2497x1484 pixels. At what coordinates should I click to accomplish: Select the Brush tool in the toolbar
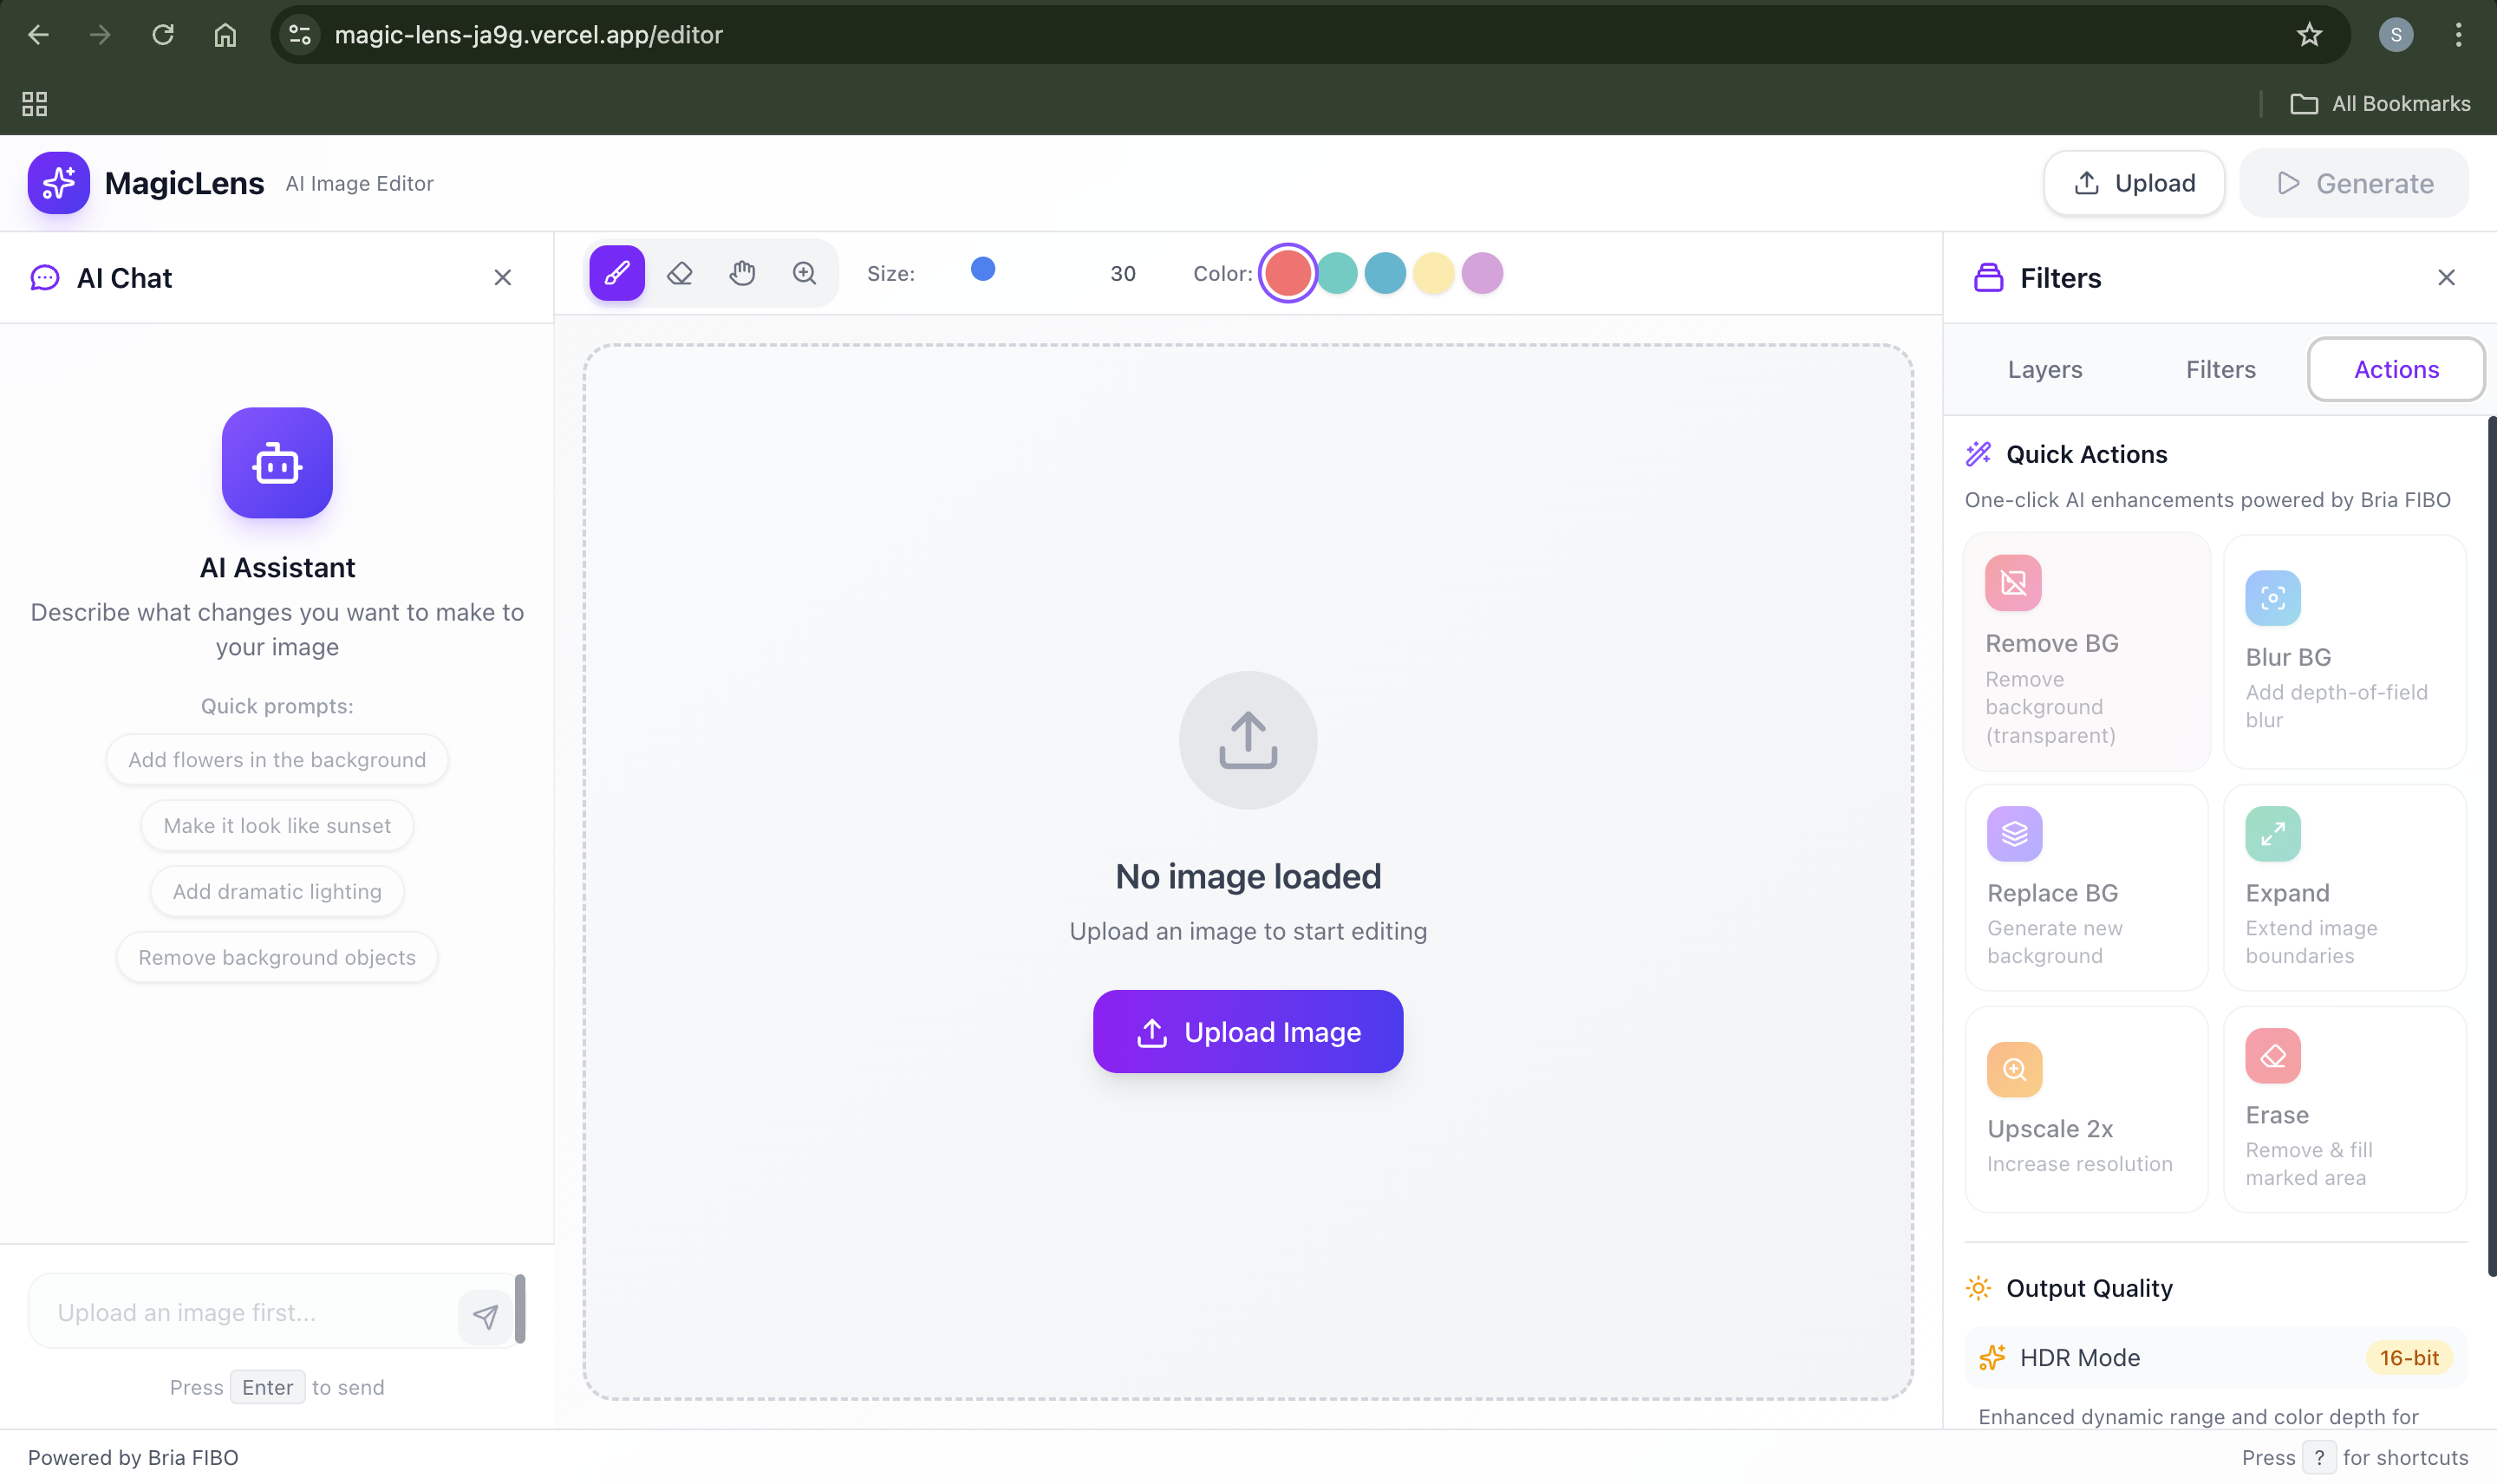(x=617, y=273)
